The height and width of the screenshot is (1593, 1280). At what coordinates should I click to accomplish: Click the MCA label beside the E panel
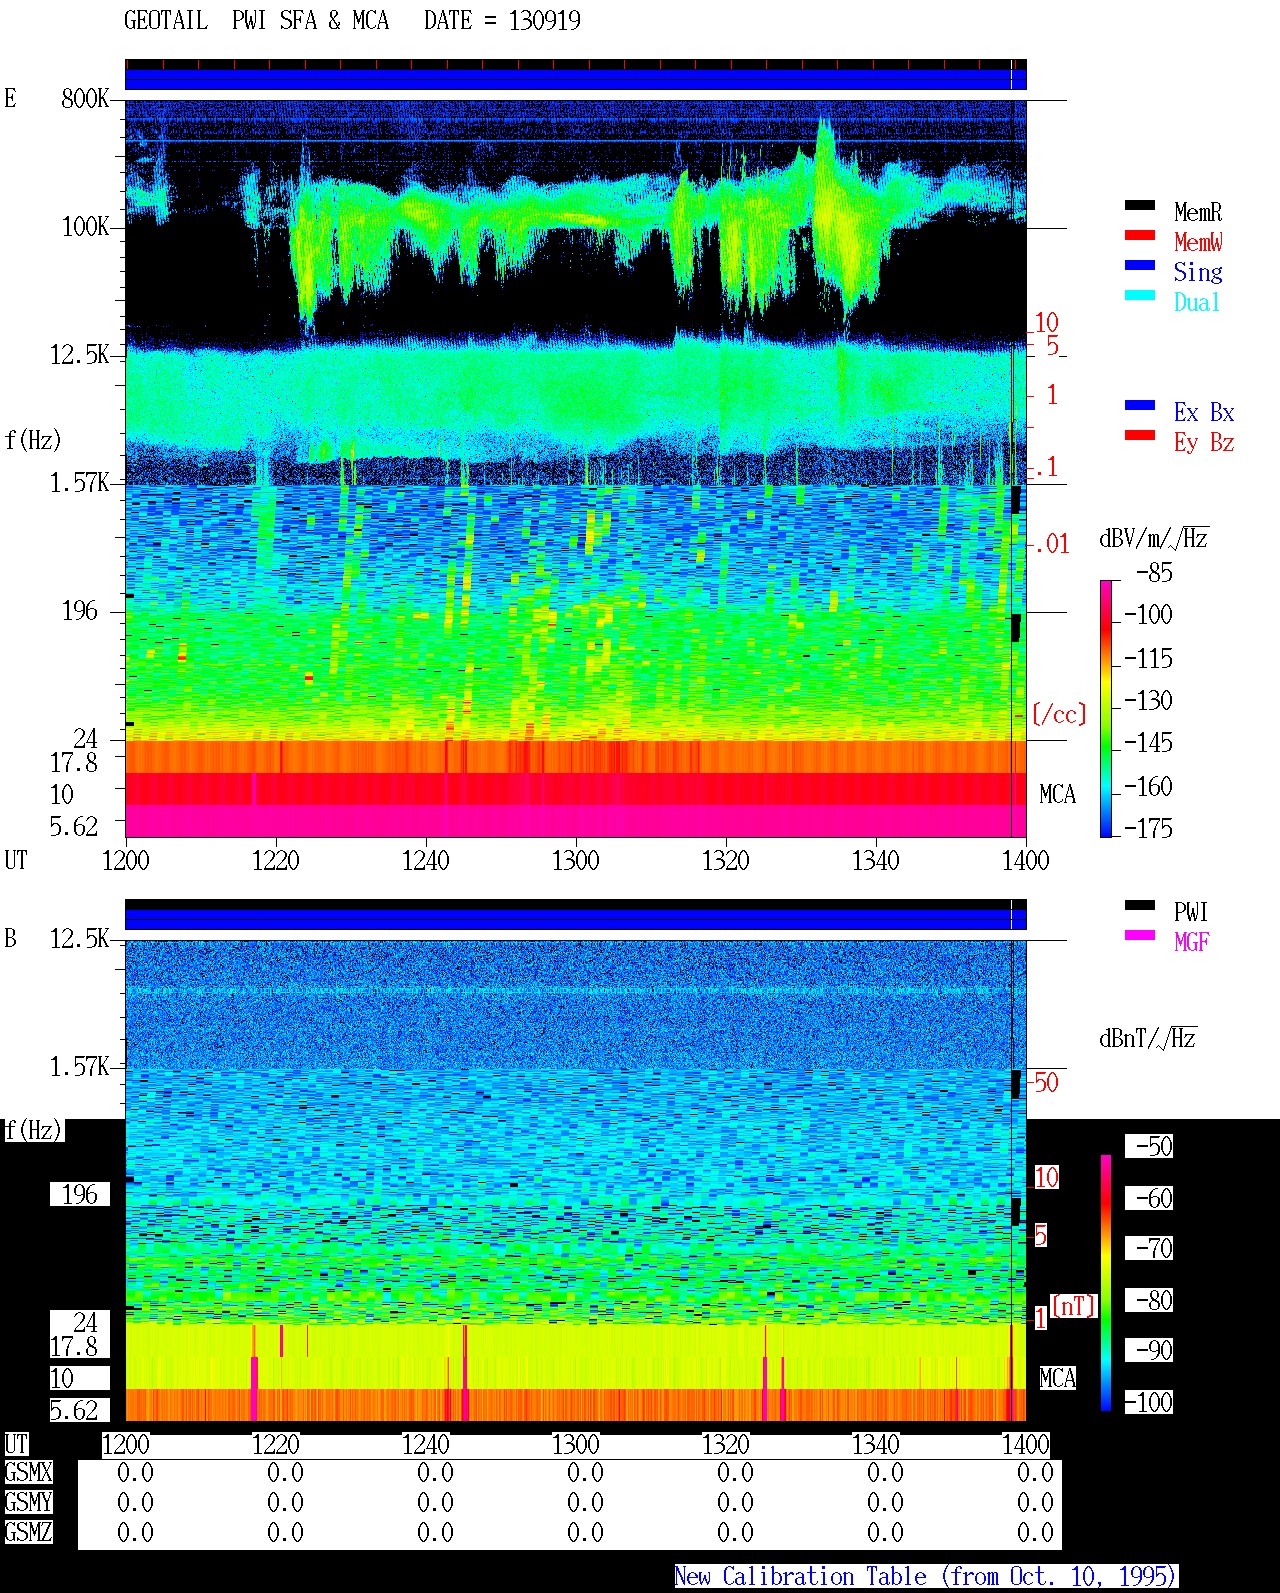[1057, 795]
